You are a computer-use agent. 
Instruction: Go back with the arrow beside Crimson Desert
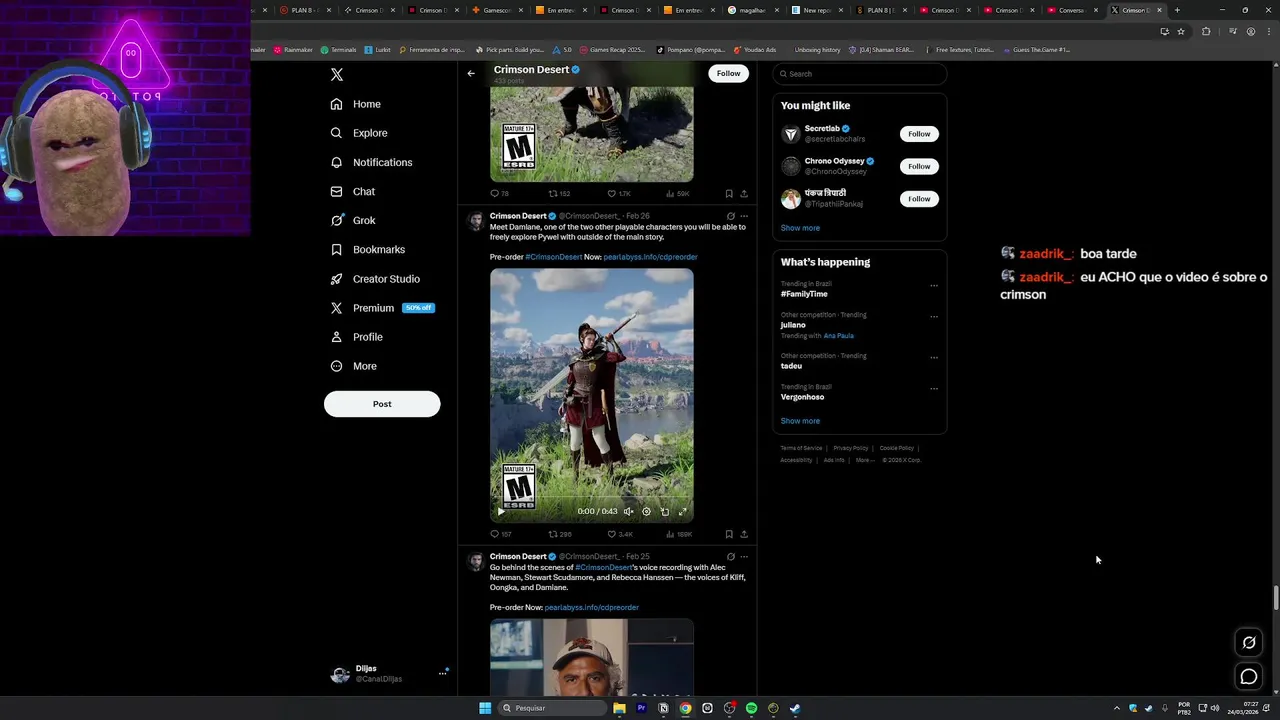(471, 73)
